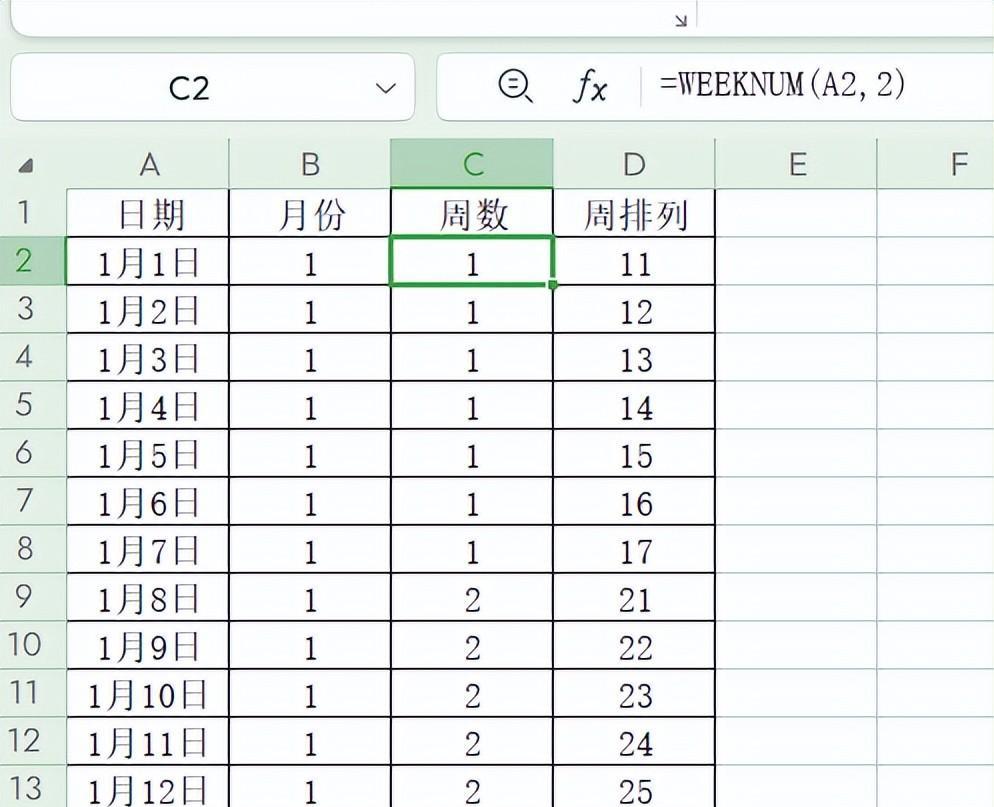Select the cell 1月7日
Viewport: 994px width, 807px height.
(x=148, y=550)
